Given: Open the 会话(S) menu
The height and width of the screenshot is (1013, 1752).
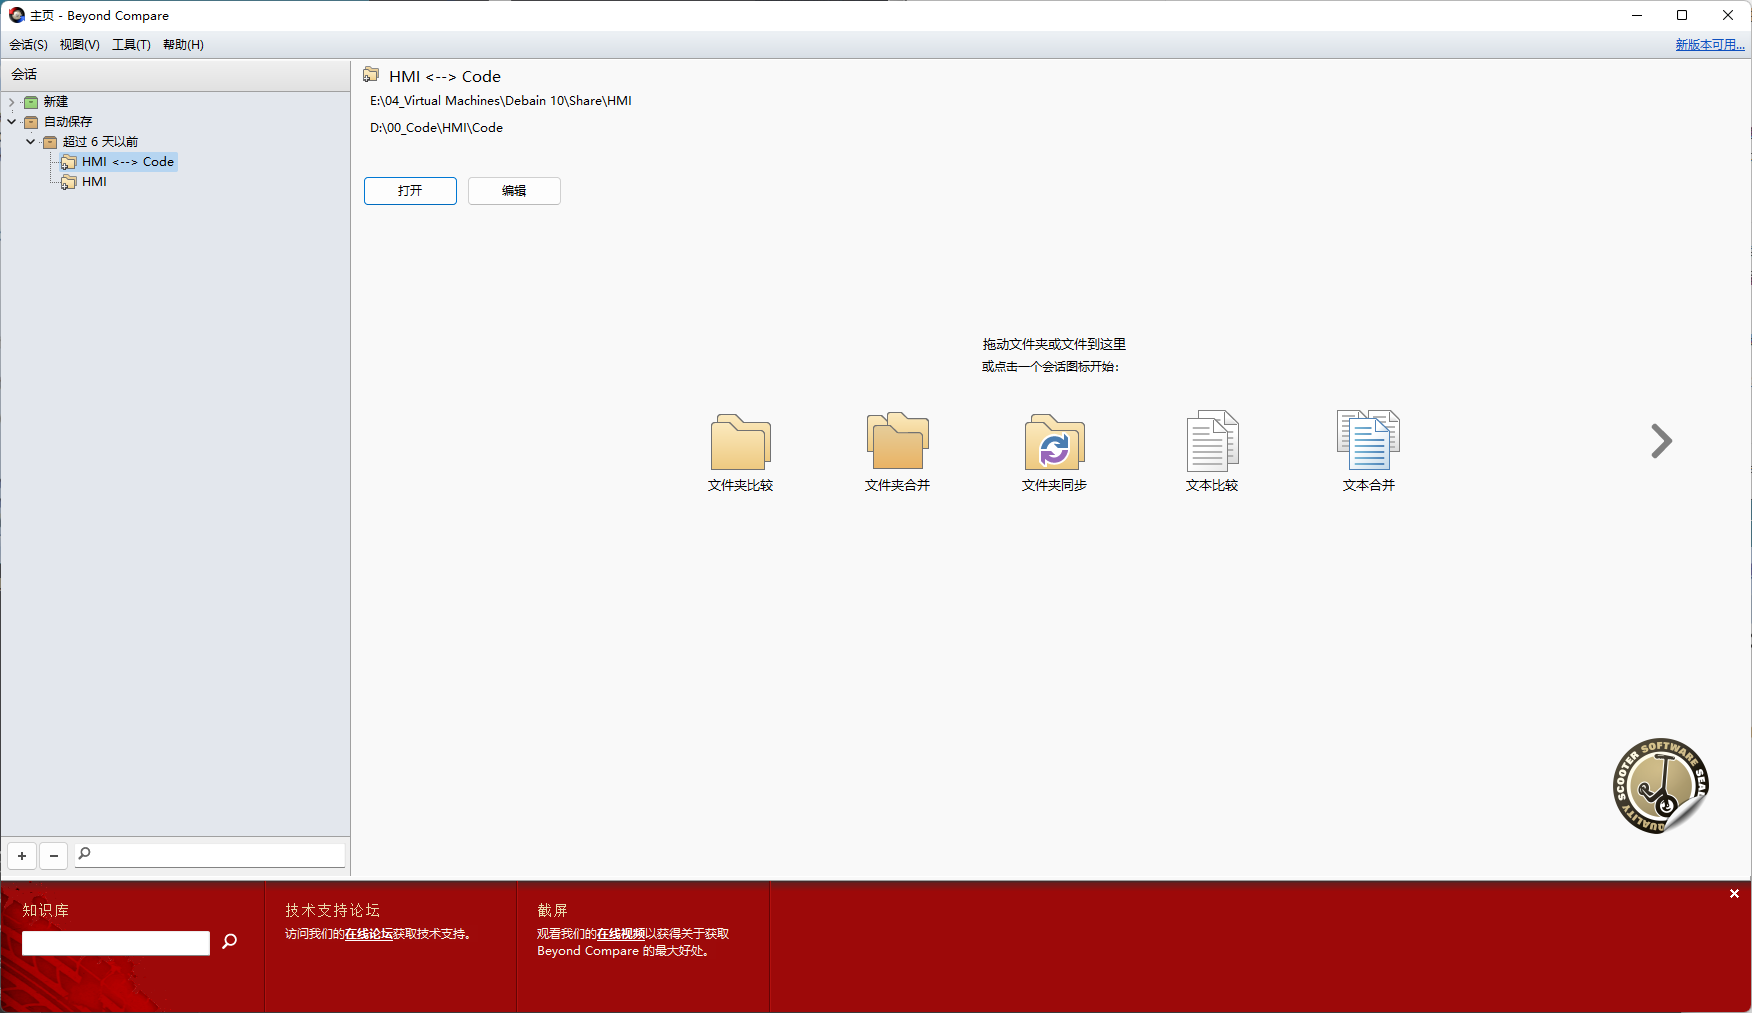Looking at the screenshot, I should coord(29,45).
